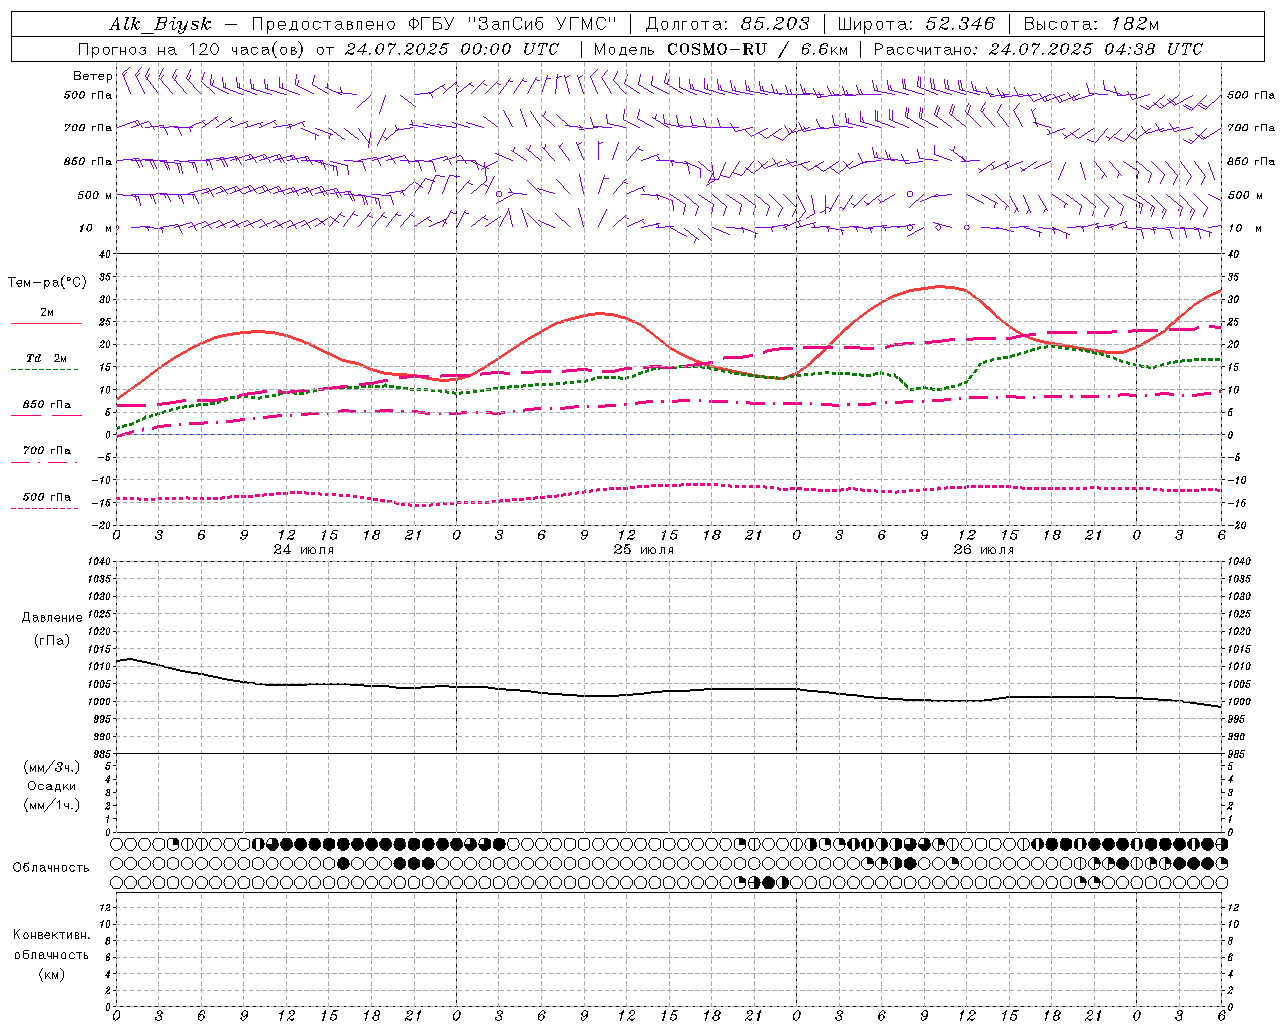Viewport: 1280px width, 1024px height.
Task: Click the 'Ветер' wind panel label
Action: 92,76
